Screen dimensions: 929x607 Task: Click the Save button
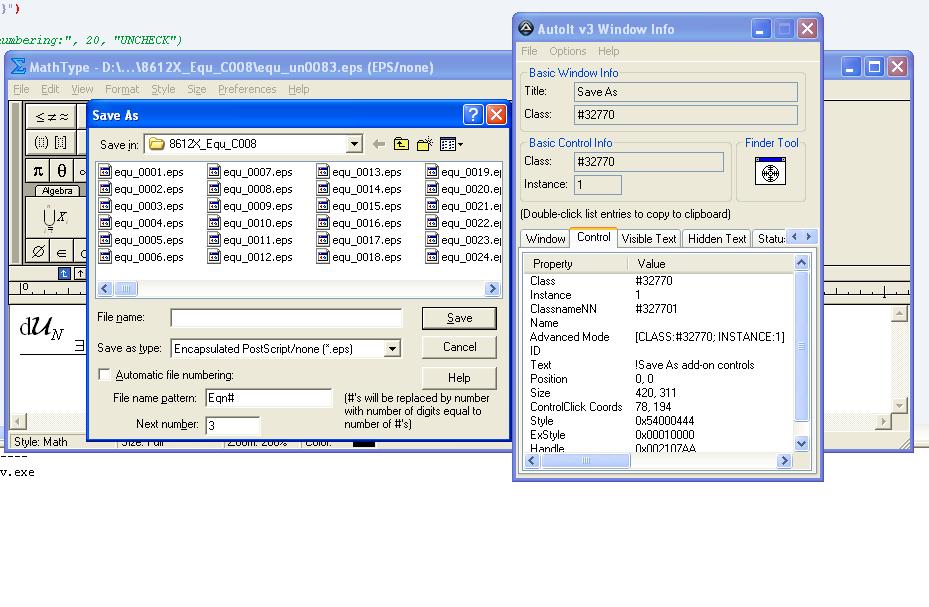(x=459, y=318)
